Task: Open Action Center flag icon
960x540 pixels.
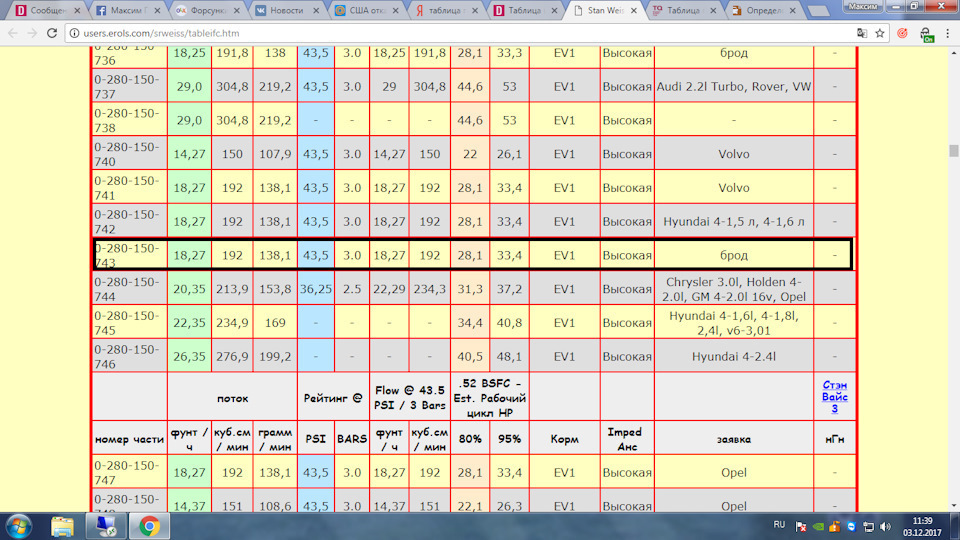Action: pos(801,527)
